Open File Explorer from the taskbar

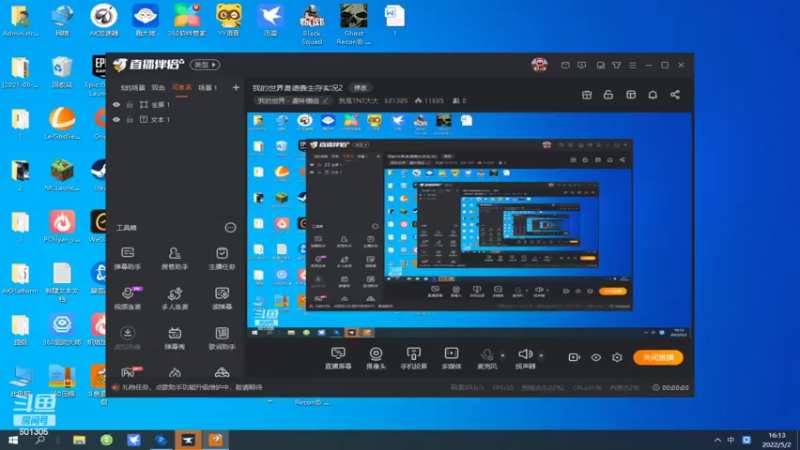coord(79,440)
